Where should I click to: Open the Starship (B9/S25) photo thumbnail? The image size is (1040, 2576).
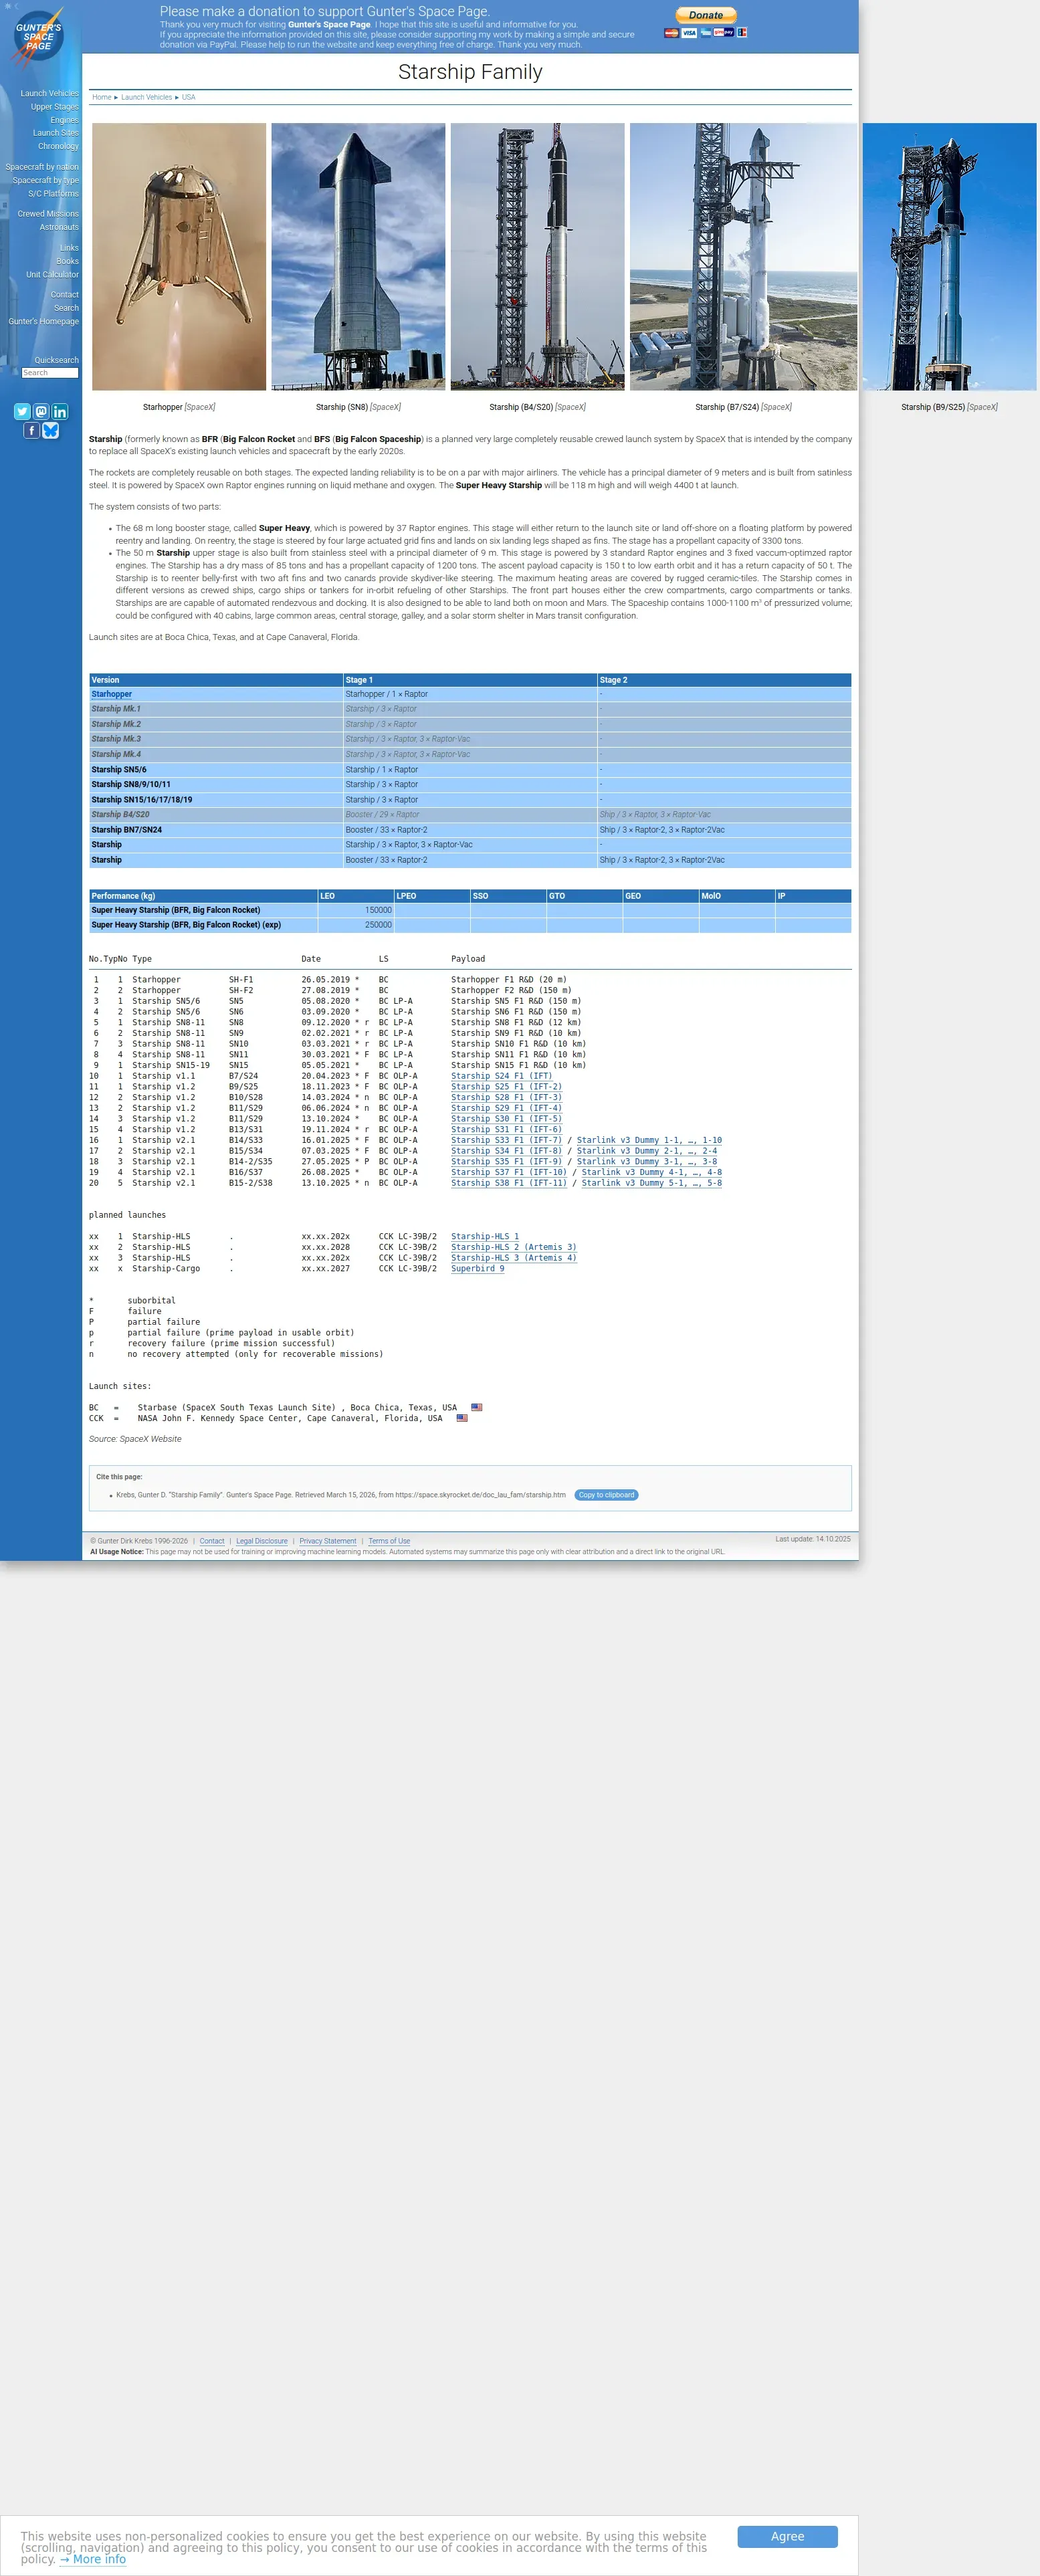pyautogui.click(x=949, y=257)
